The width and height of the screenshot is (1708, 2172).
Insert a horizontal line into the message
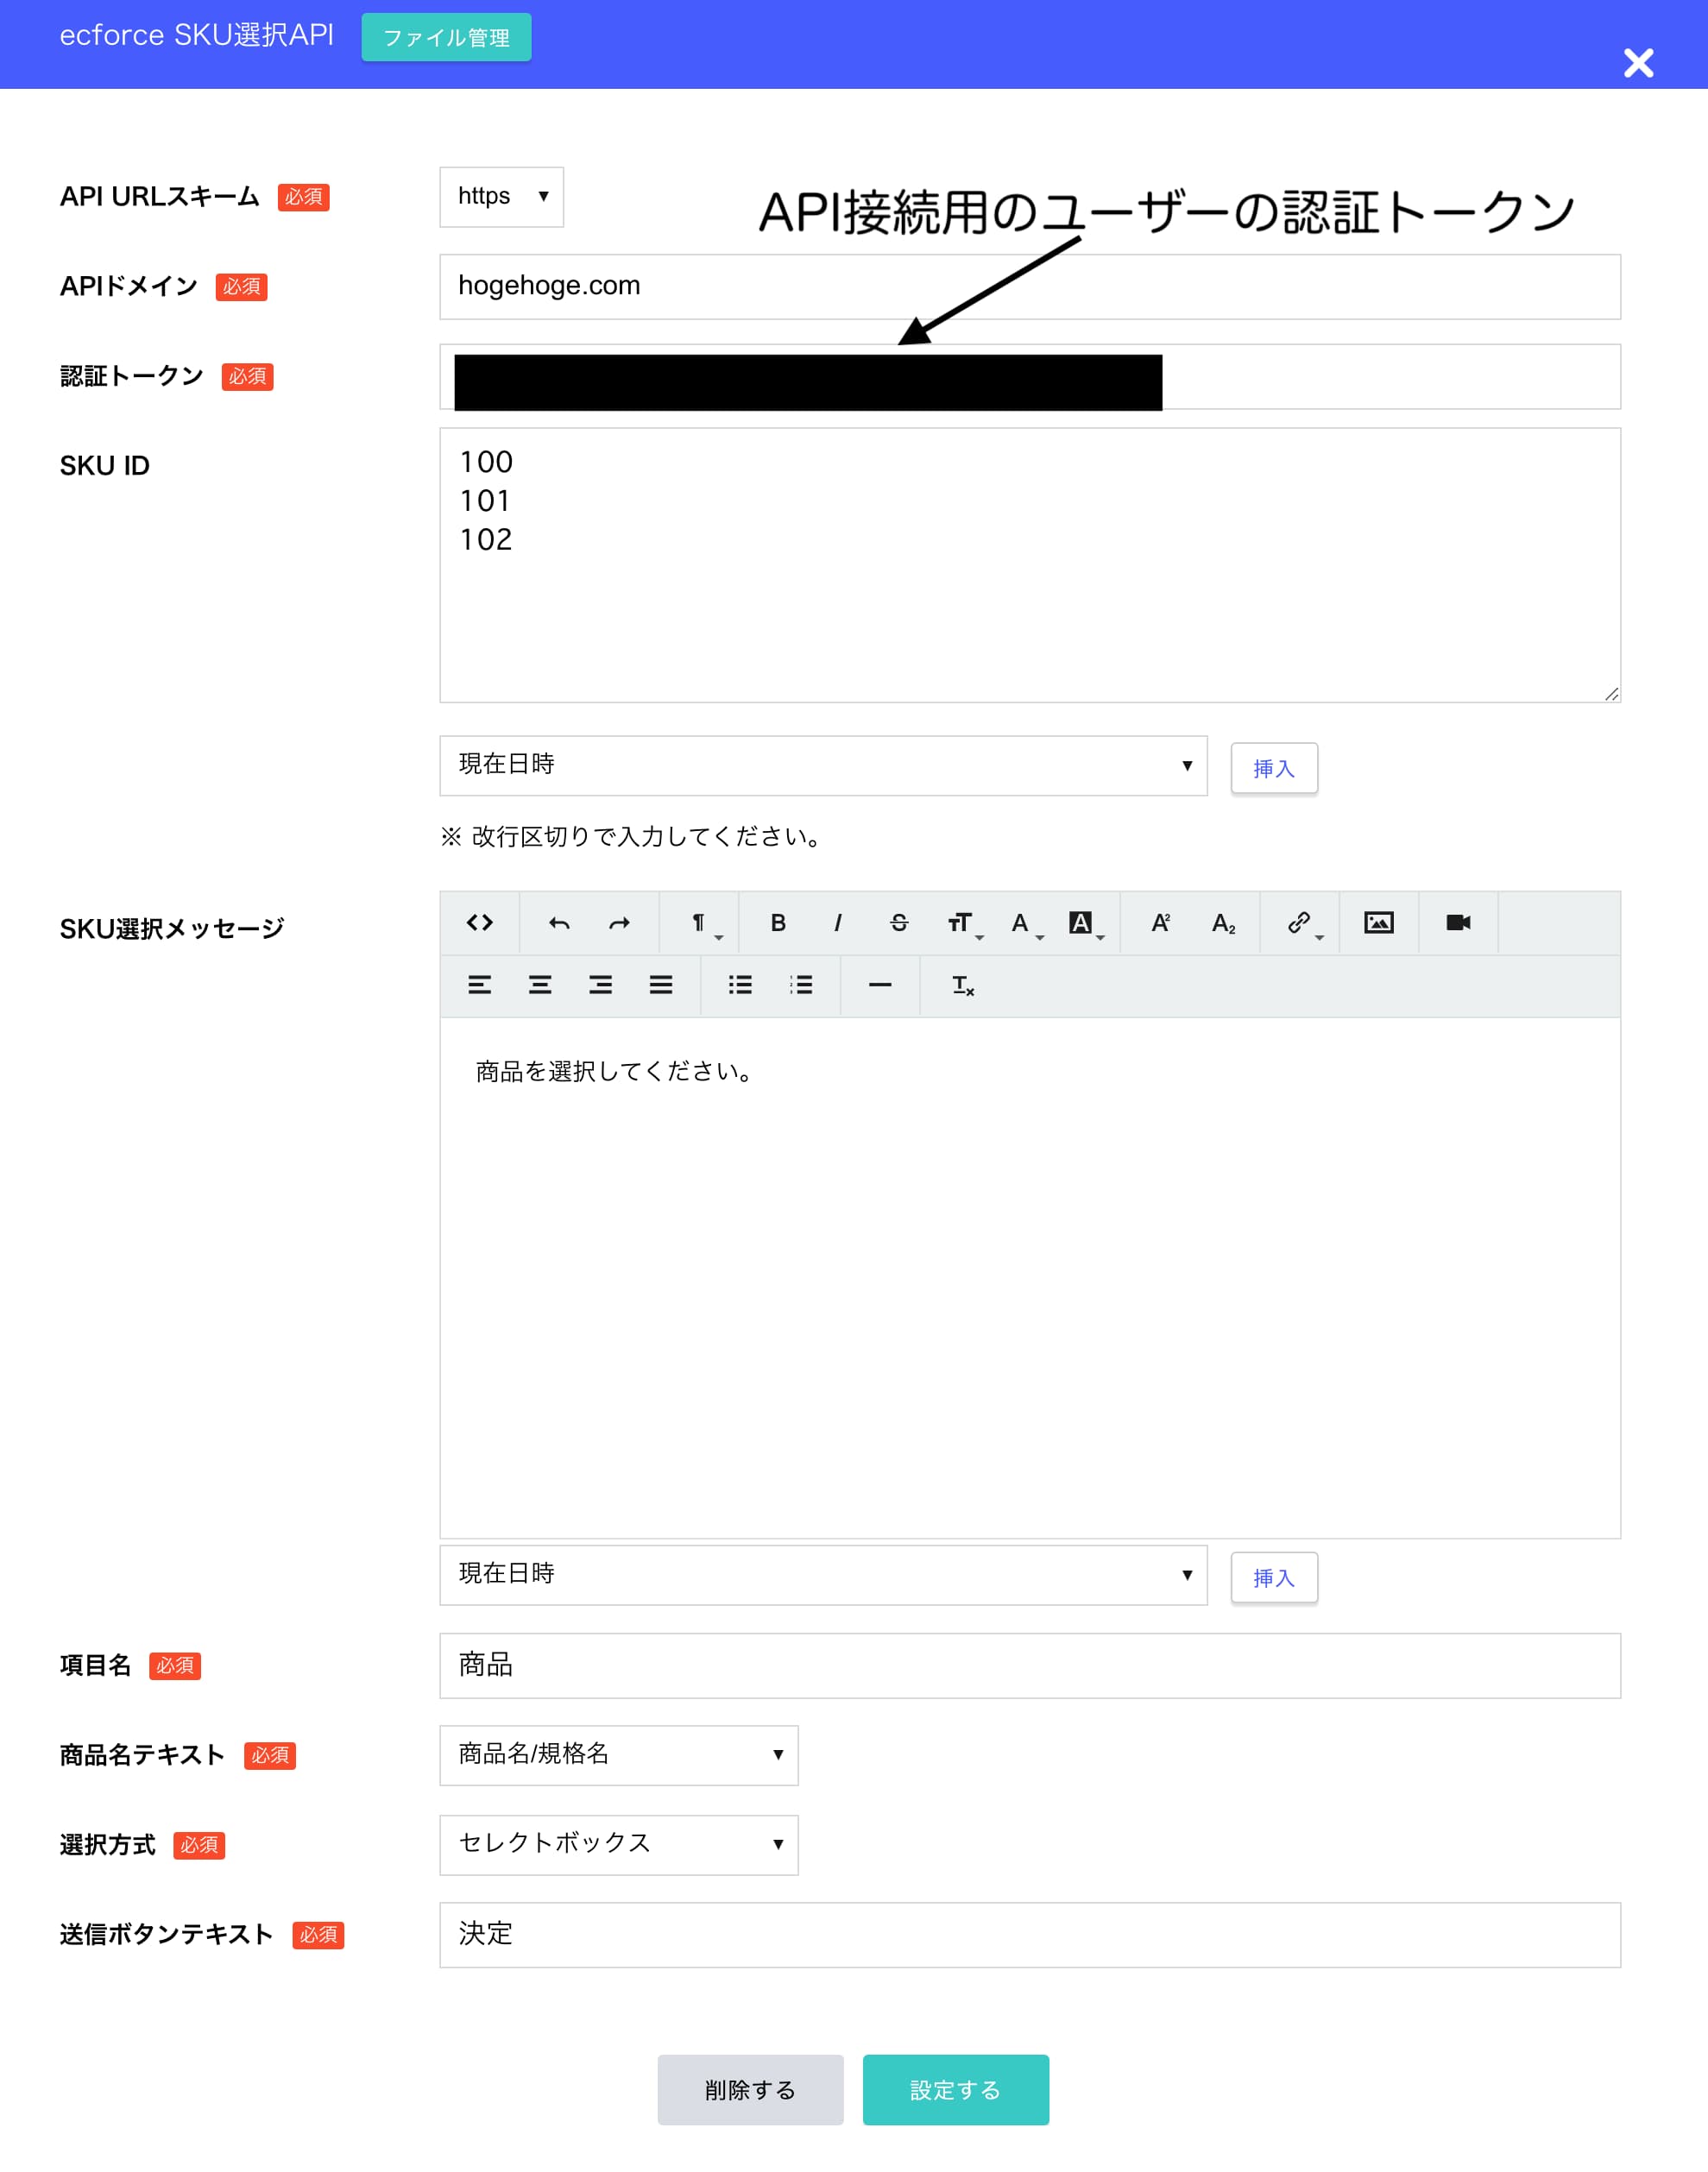click(x=879, y=985)
